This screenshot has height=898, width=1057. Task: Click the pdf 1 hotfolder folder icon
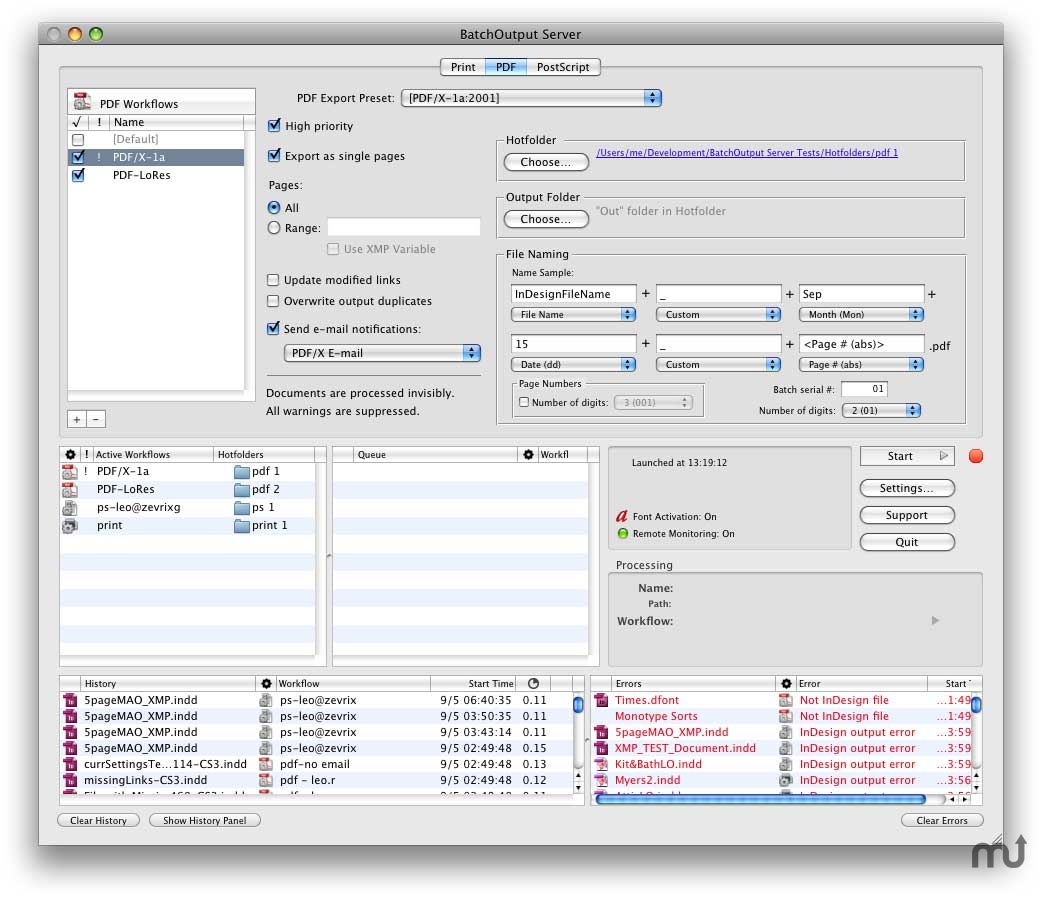pos(241,472)
